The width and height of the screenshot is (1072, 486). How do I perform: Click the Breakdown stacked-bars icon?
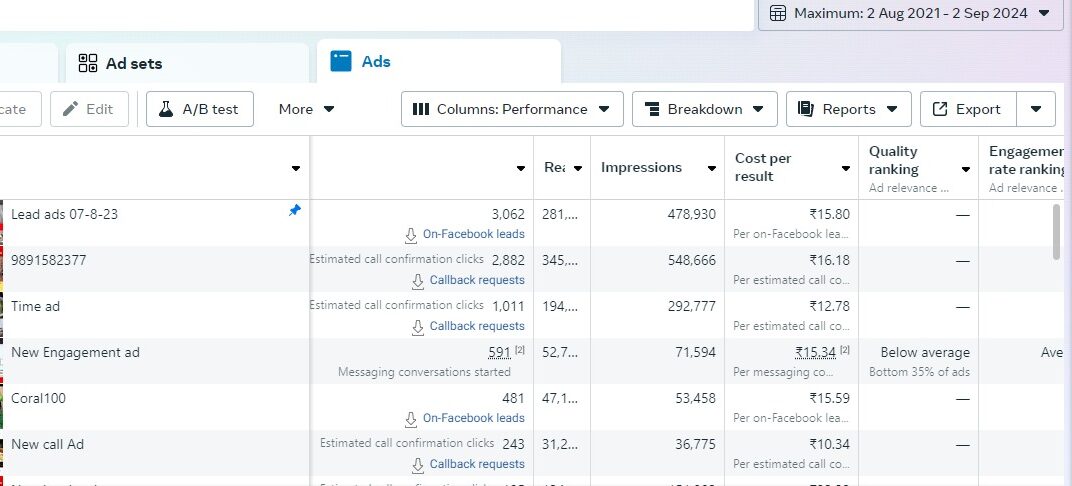(652, 109)
